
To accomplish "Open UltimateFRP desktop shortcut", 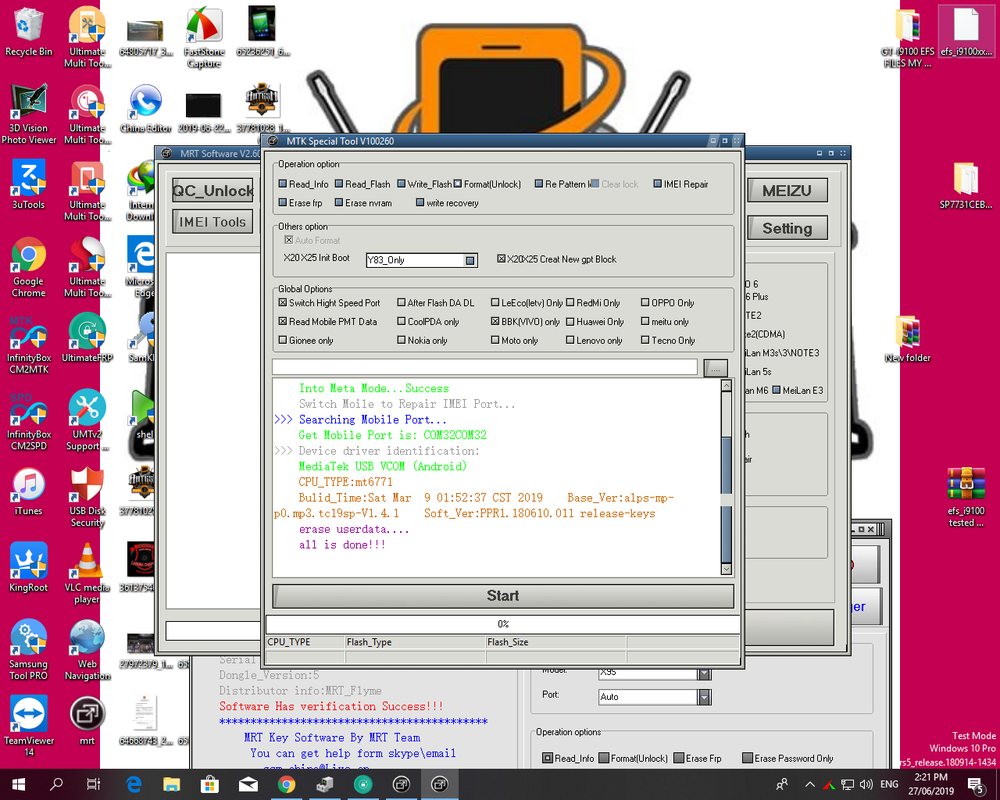I will (x=87, y=338).
